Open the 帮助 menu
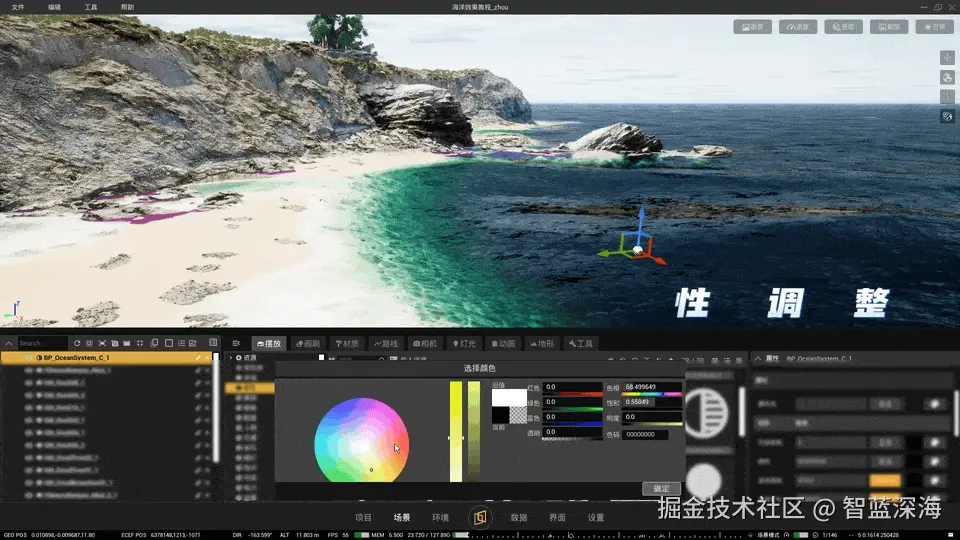This screenshot has width=960, height=540. click(127, 7)
